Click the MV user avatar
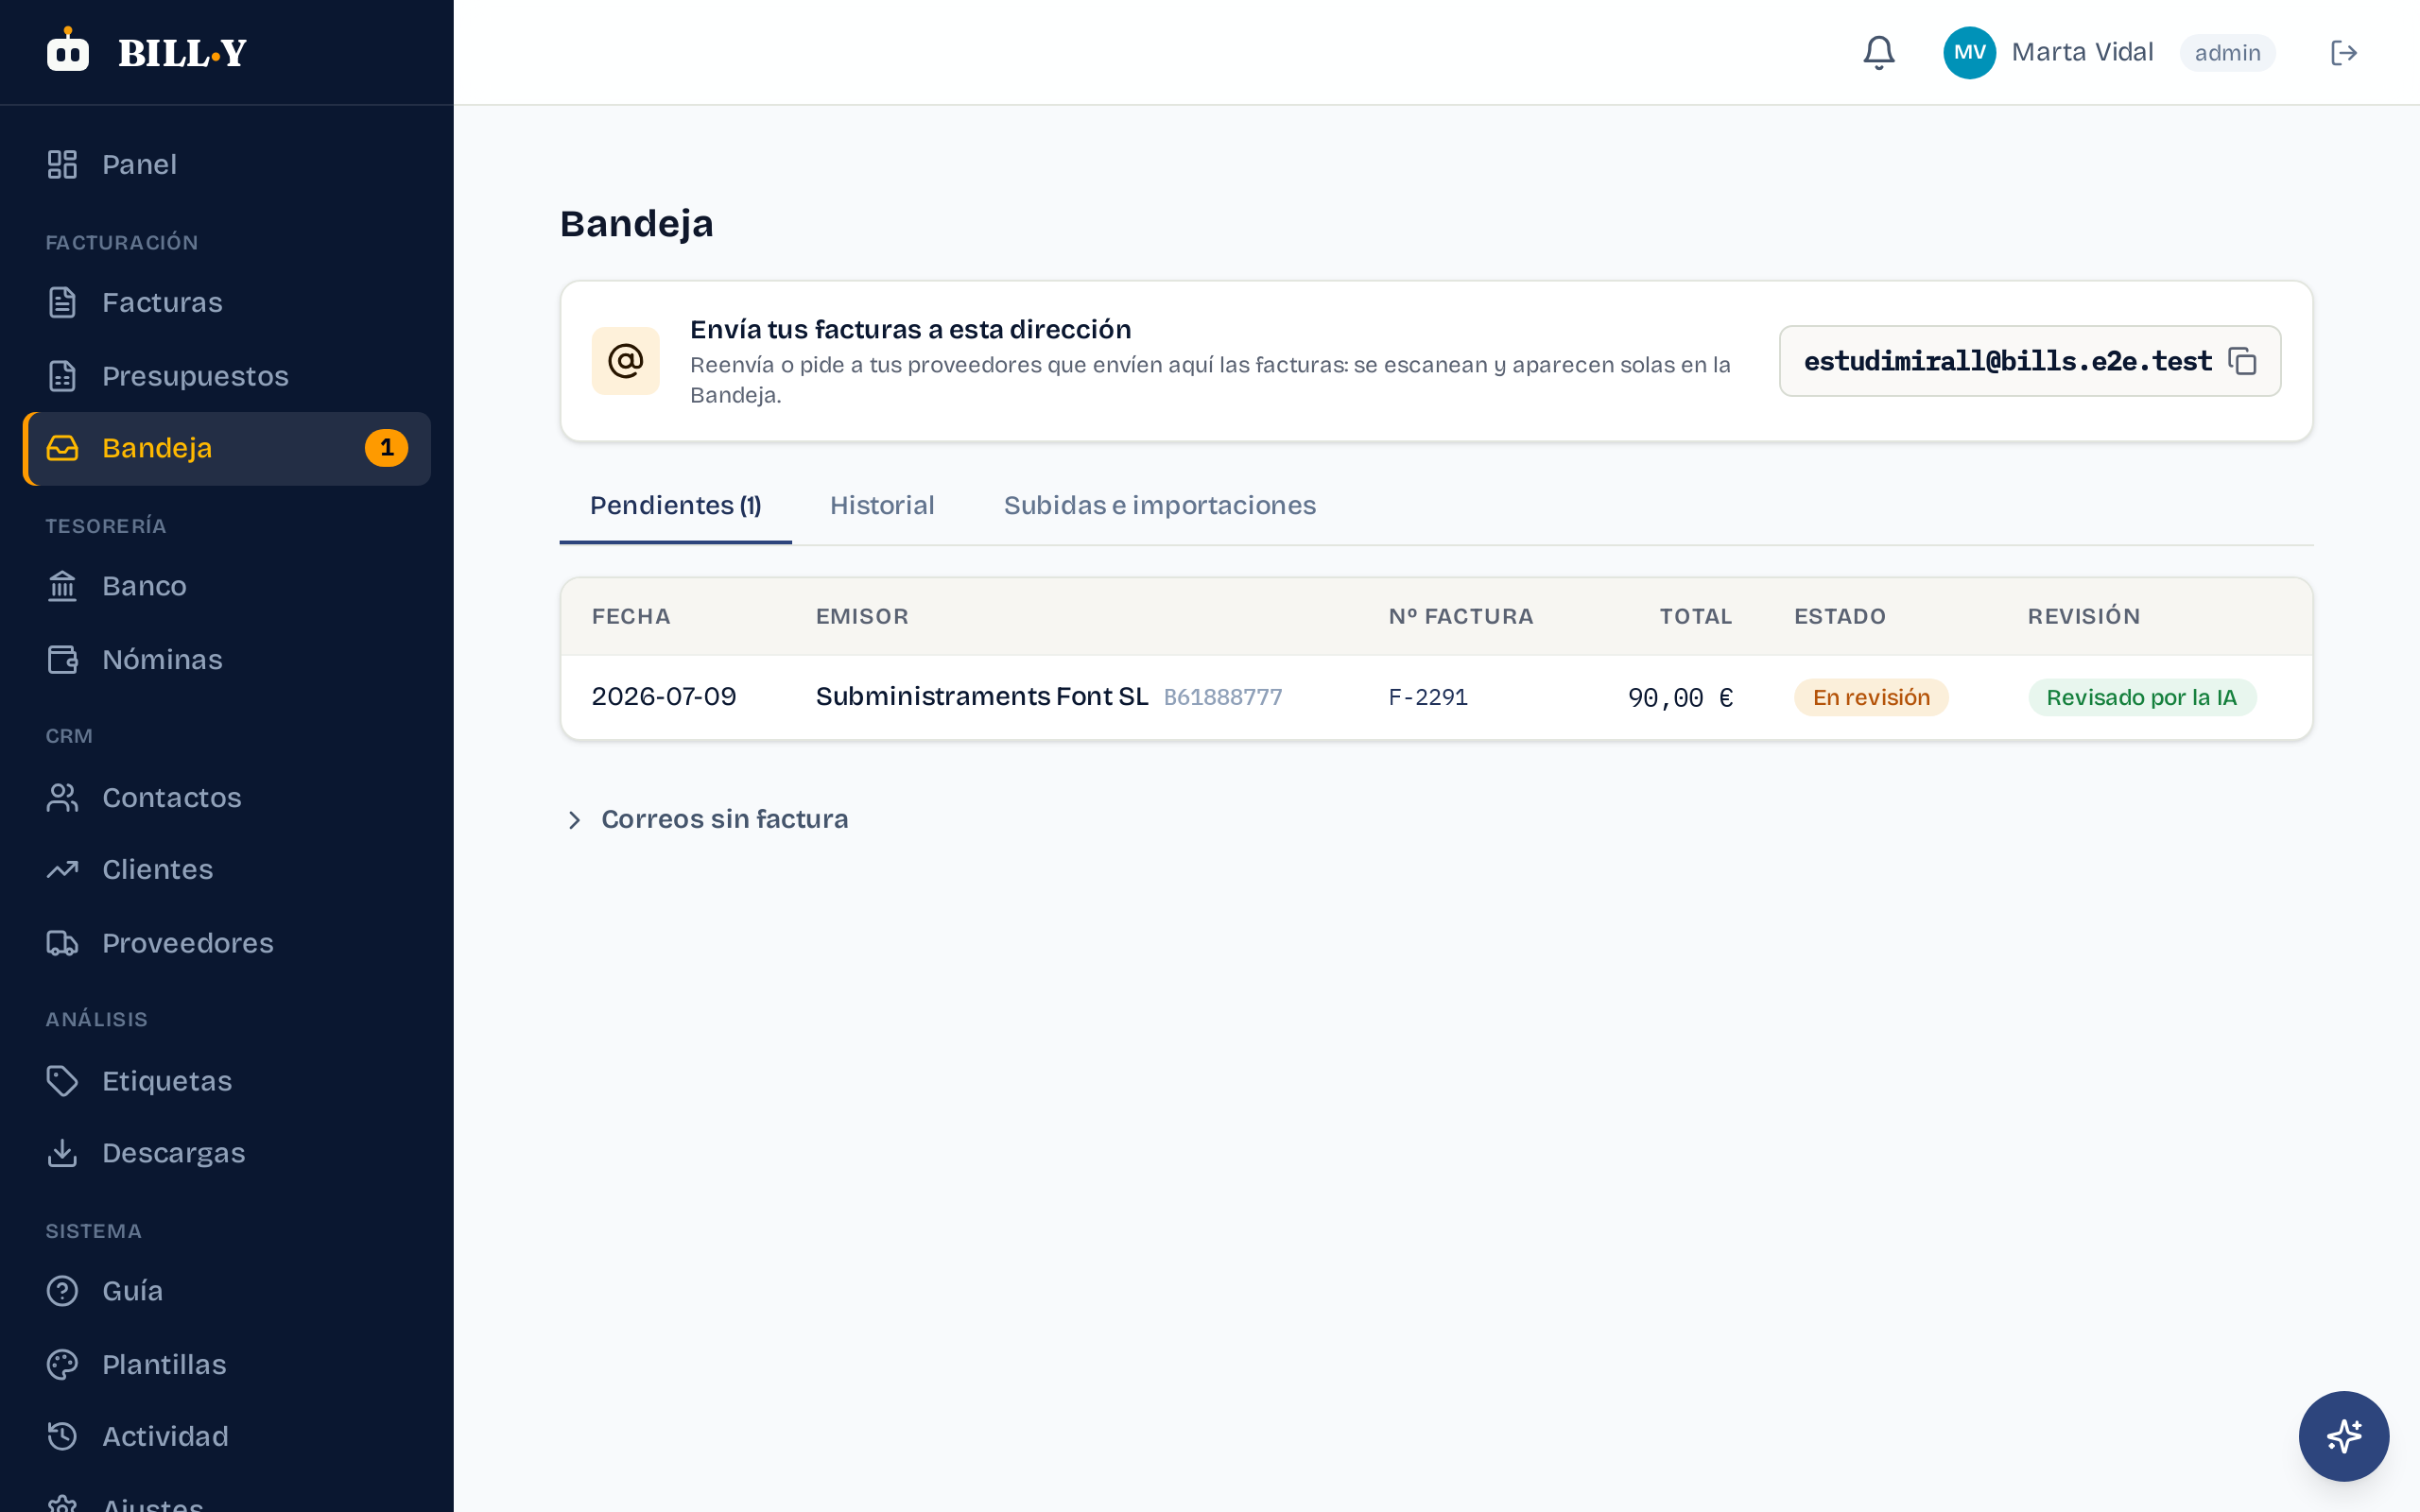 pyautogui.click(x=1969, y=52)
